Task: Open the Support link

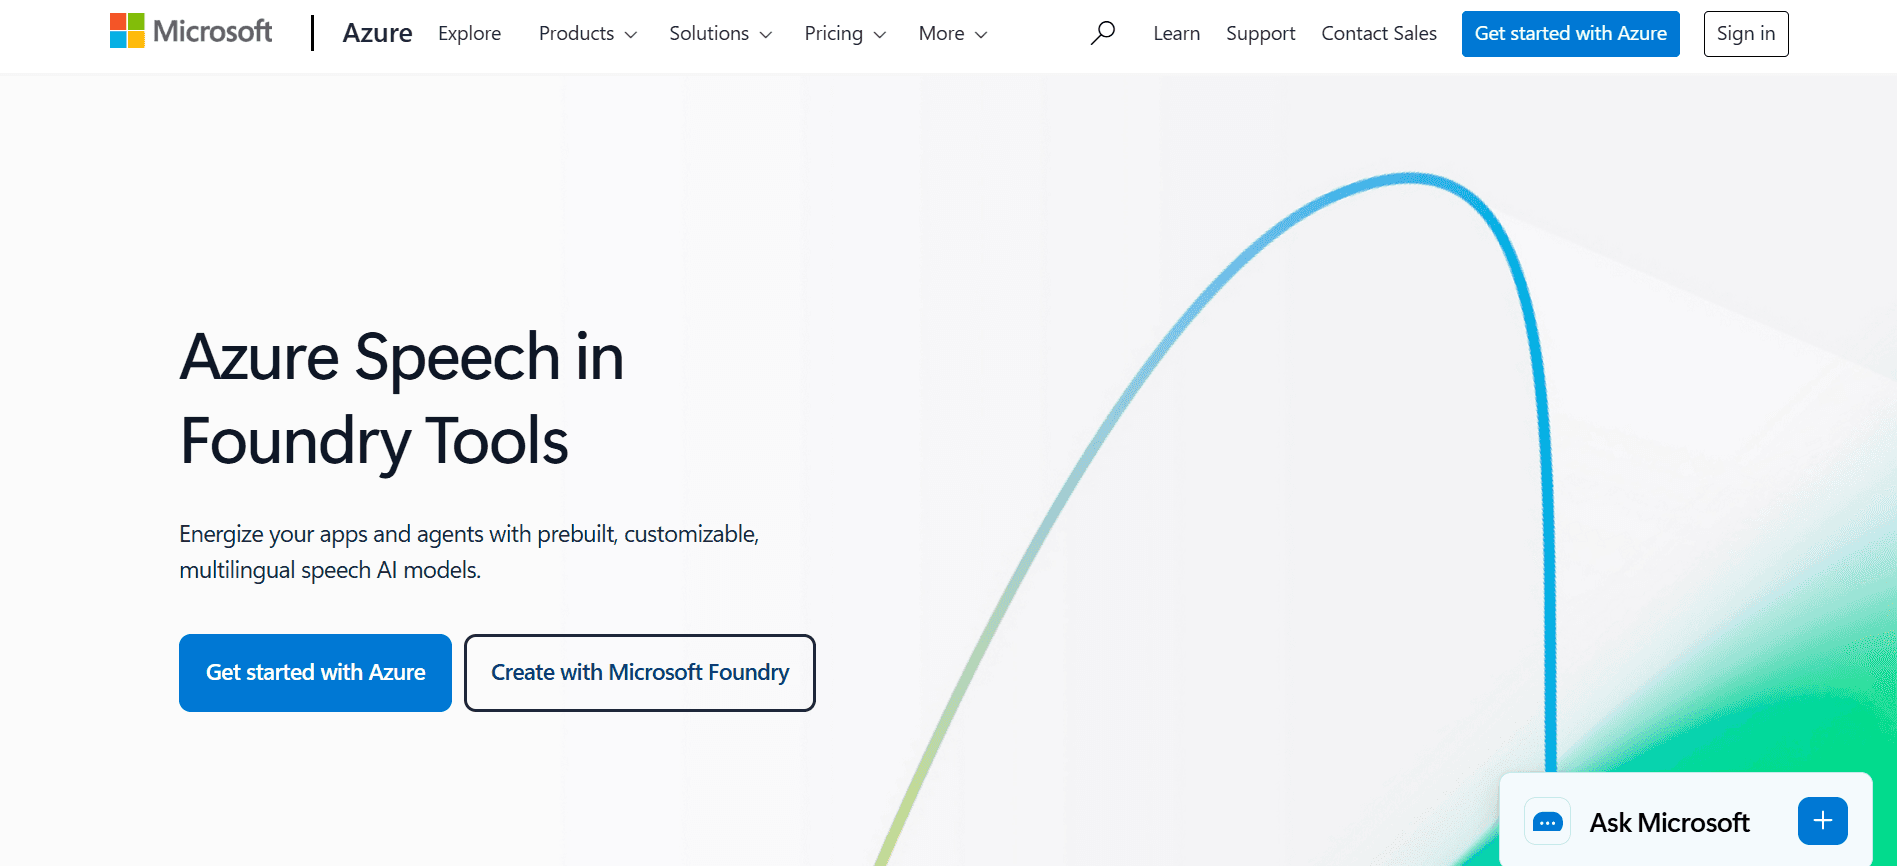Action: click(x=1260, y=33)
